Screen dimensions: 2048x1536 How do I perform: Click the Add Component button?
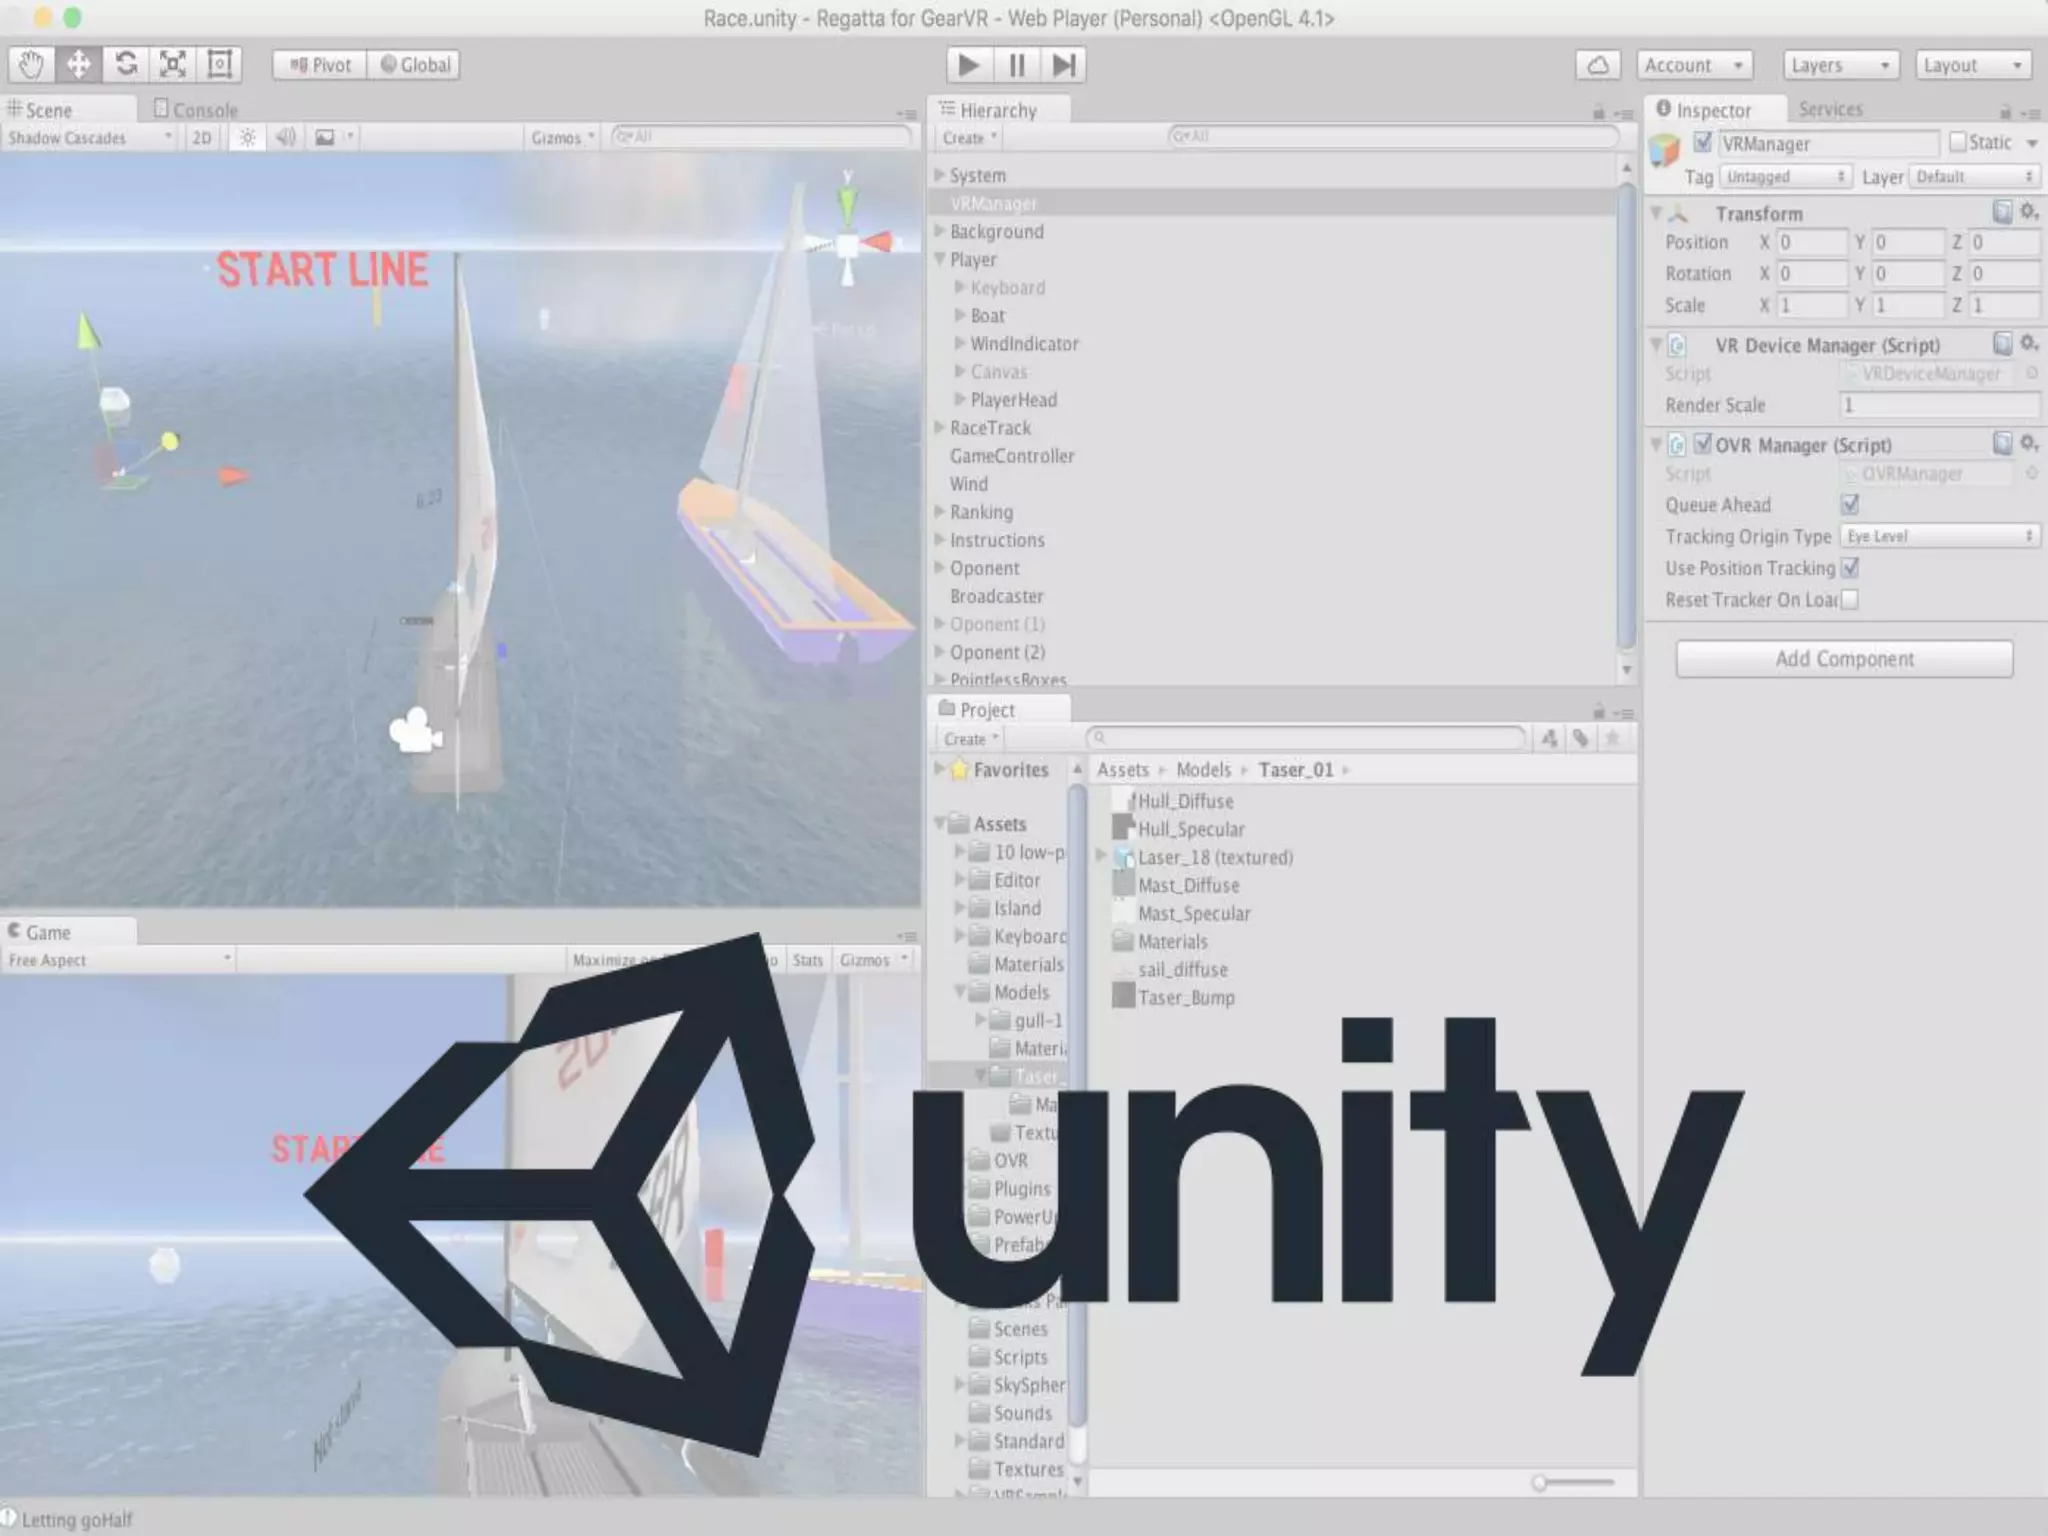(x=1844, y=659)
